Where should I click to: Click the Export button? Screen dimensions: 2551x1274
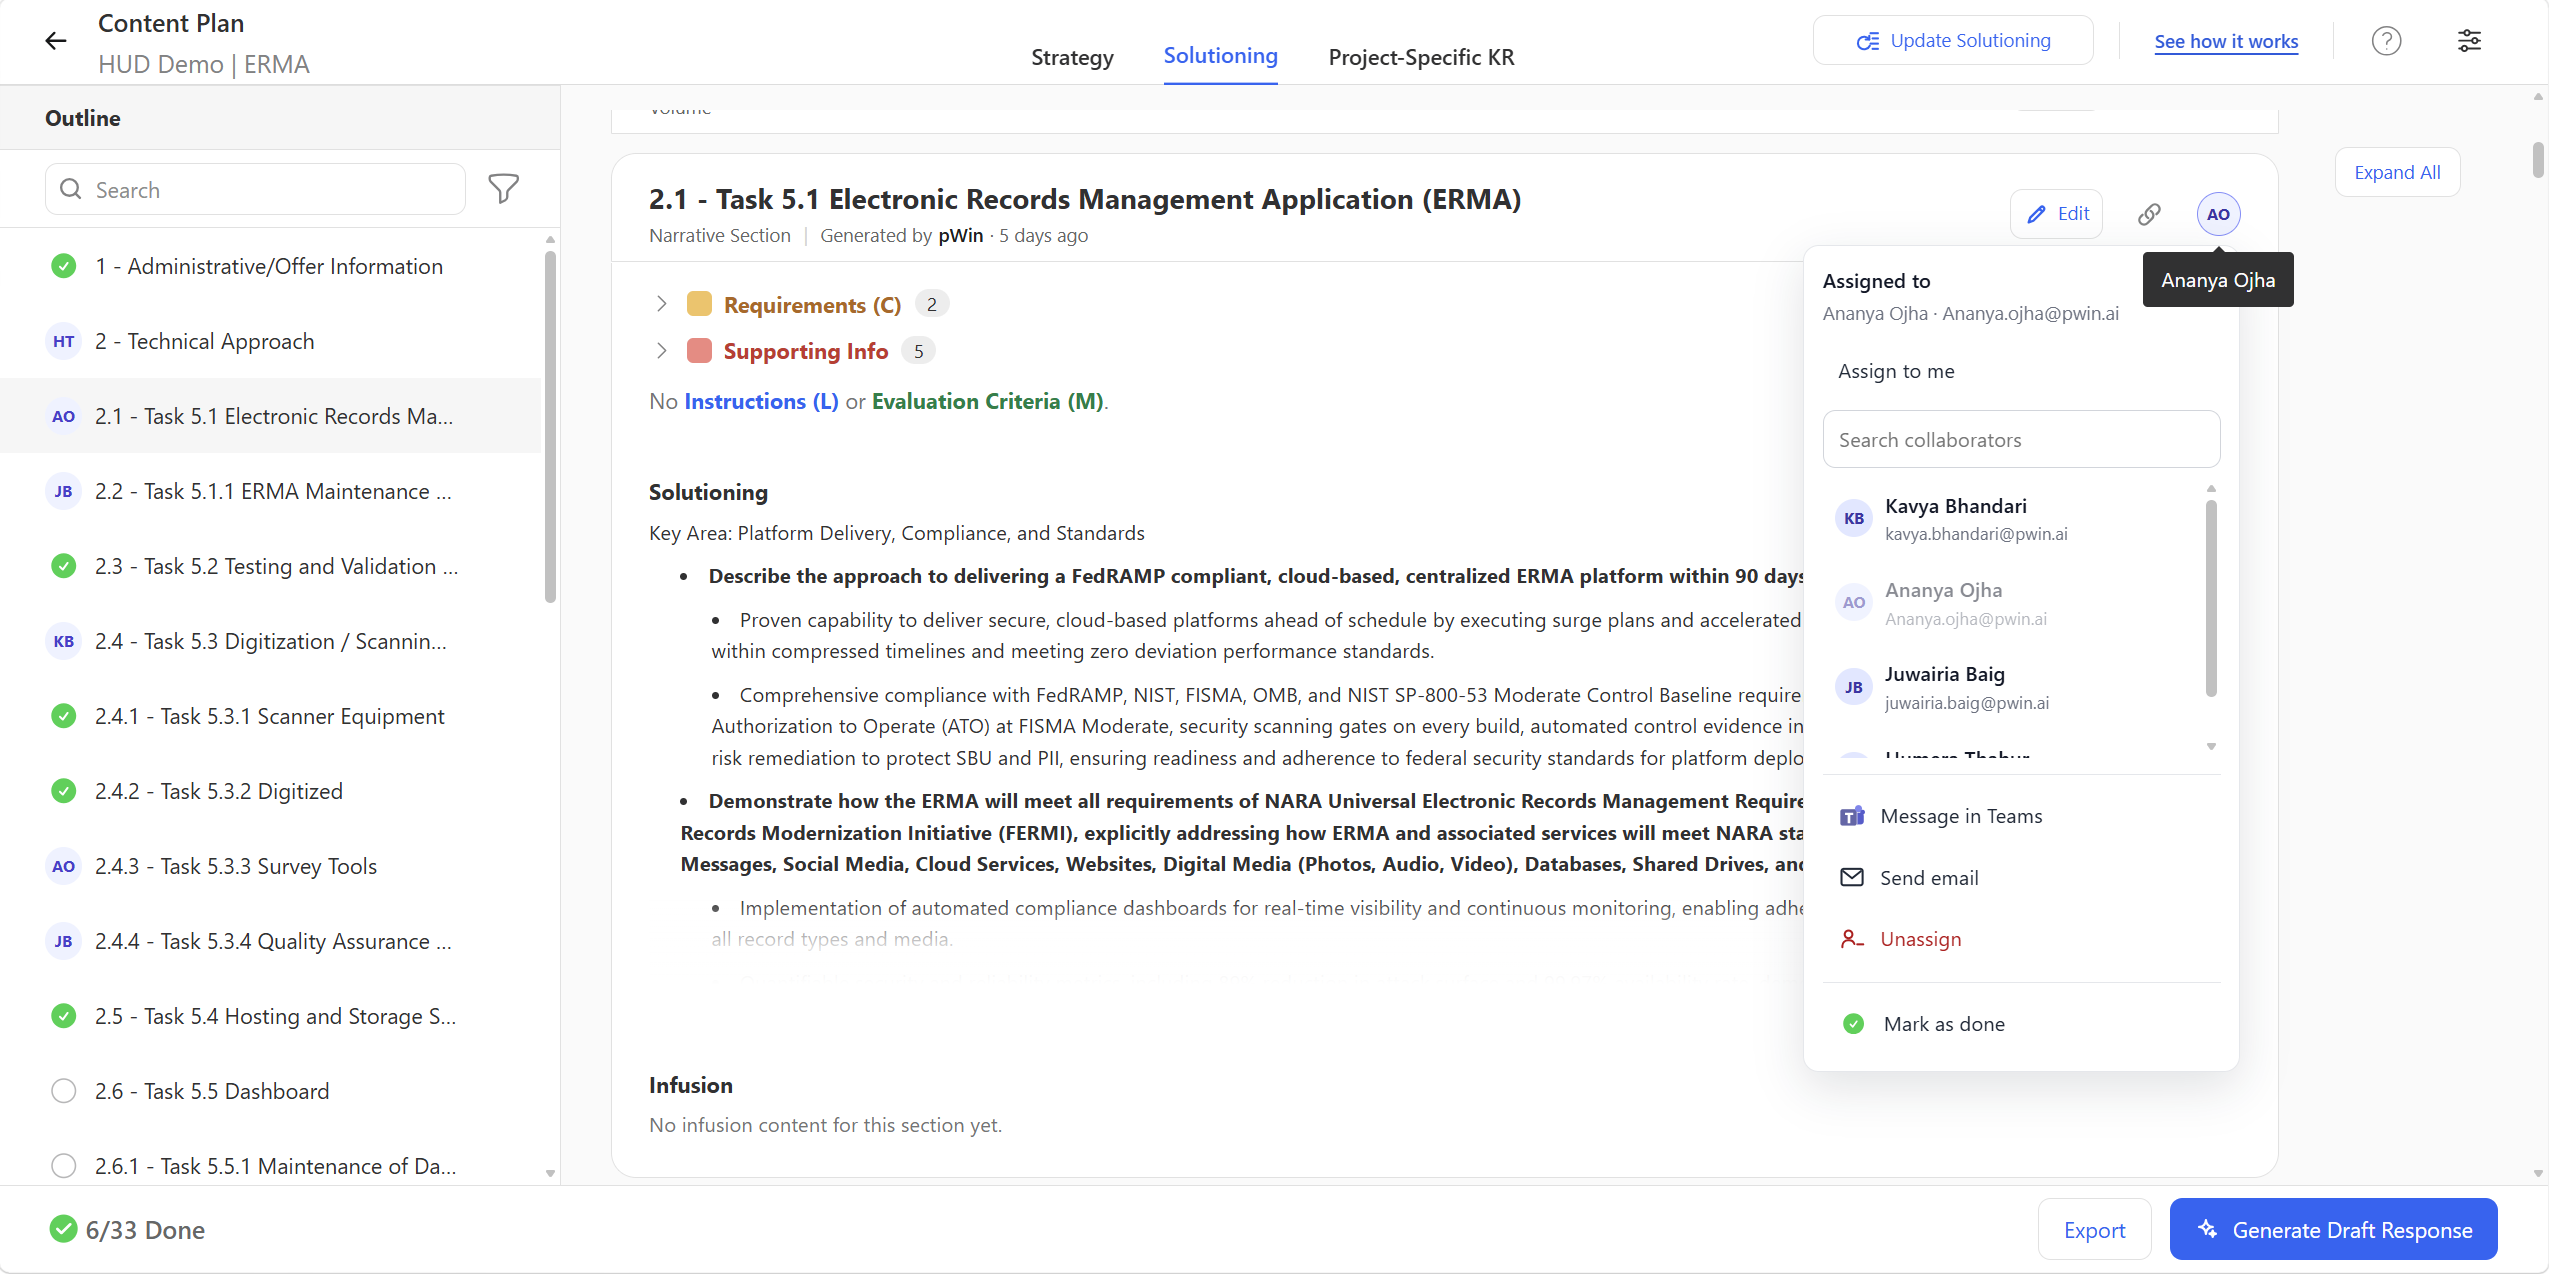click(2094, 1229)
